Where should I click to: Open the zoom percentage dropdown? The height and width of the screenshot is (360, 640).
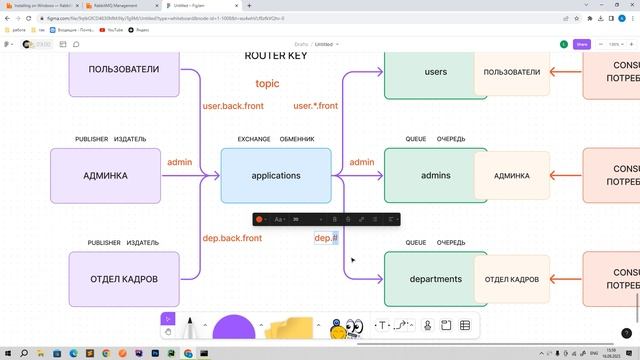pos(616,44)
